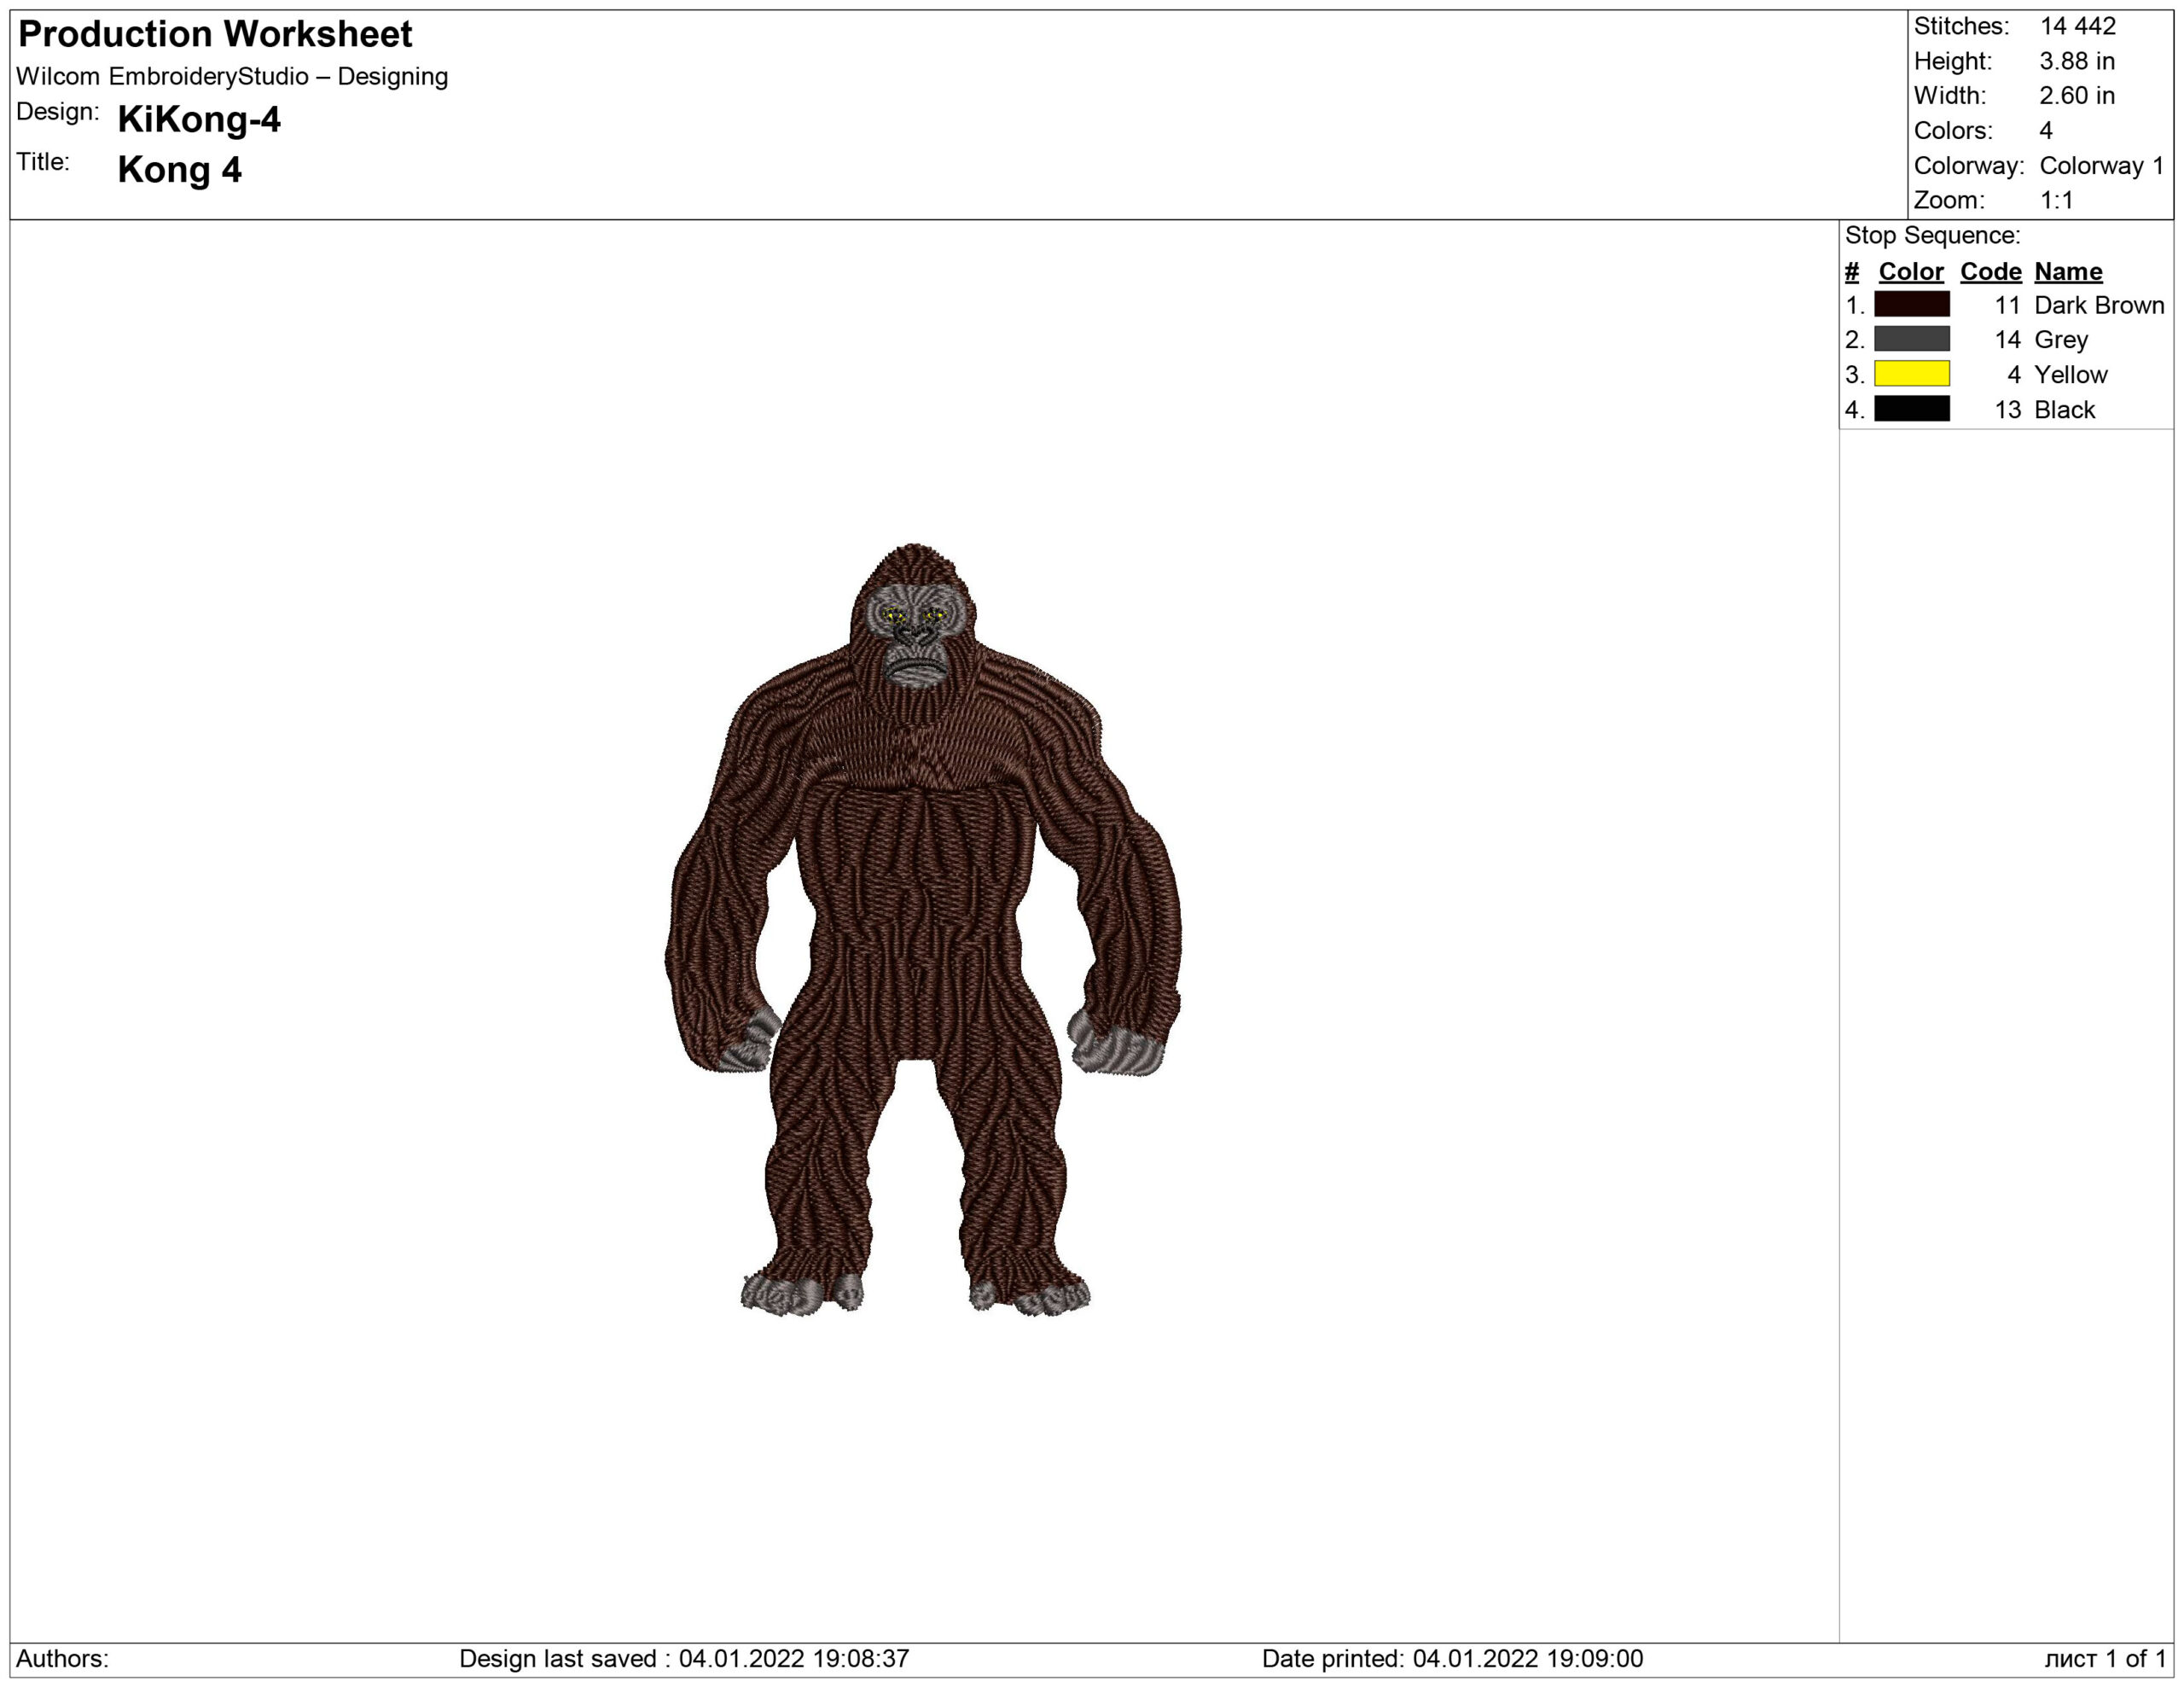This screenshot has width=2184, height=1681.
Task: Click the Code column header
Action: [1990, 271]
